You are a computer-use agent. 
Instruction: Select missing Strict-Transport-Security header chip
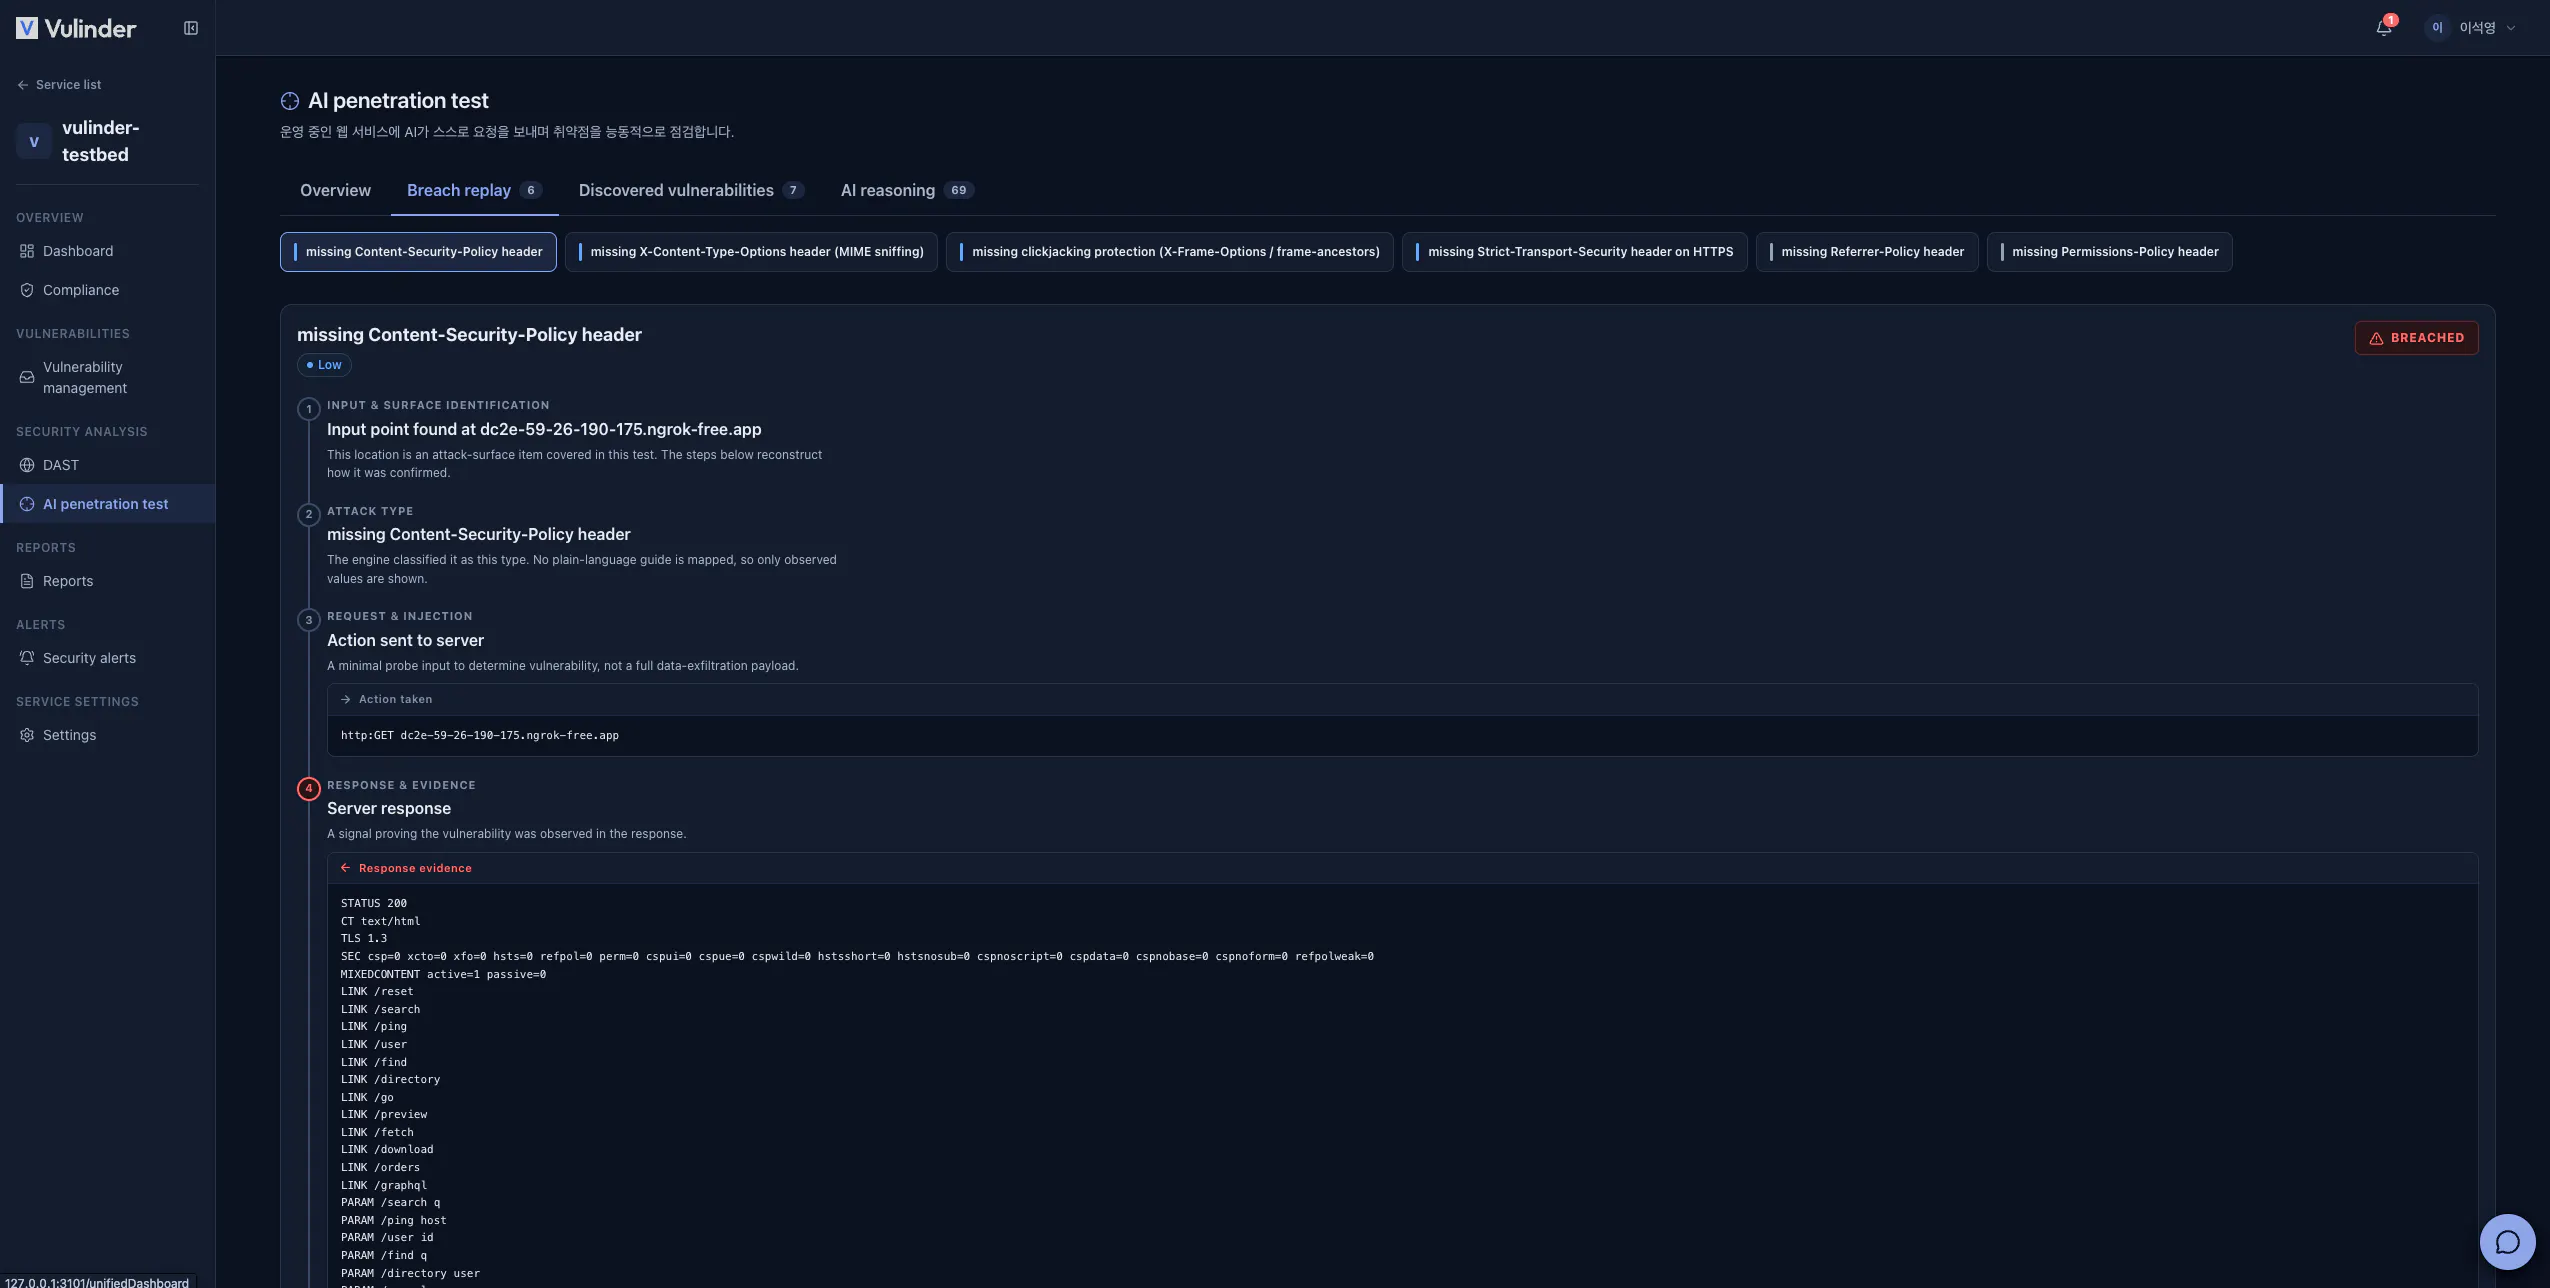1574,252
